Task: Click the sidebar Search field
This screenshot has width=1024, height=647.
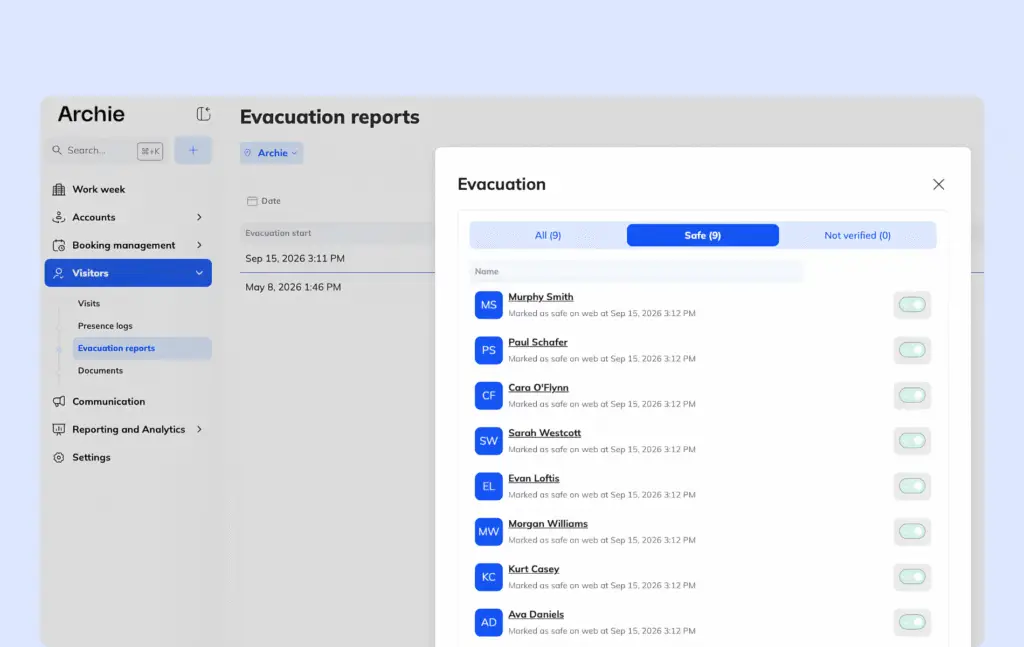Action: (x=107, y=151)
